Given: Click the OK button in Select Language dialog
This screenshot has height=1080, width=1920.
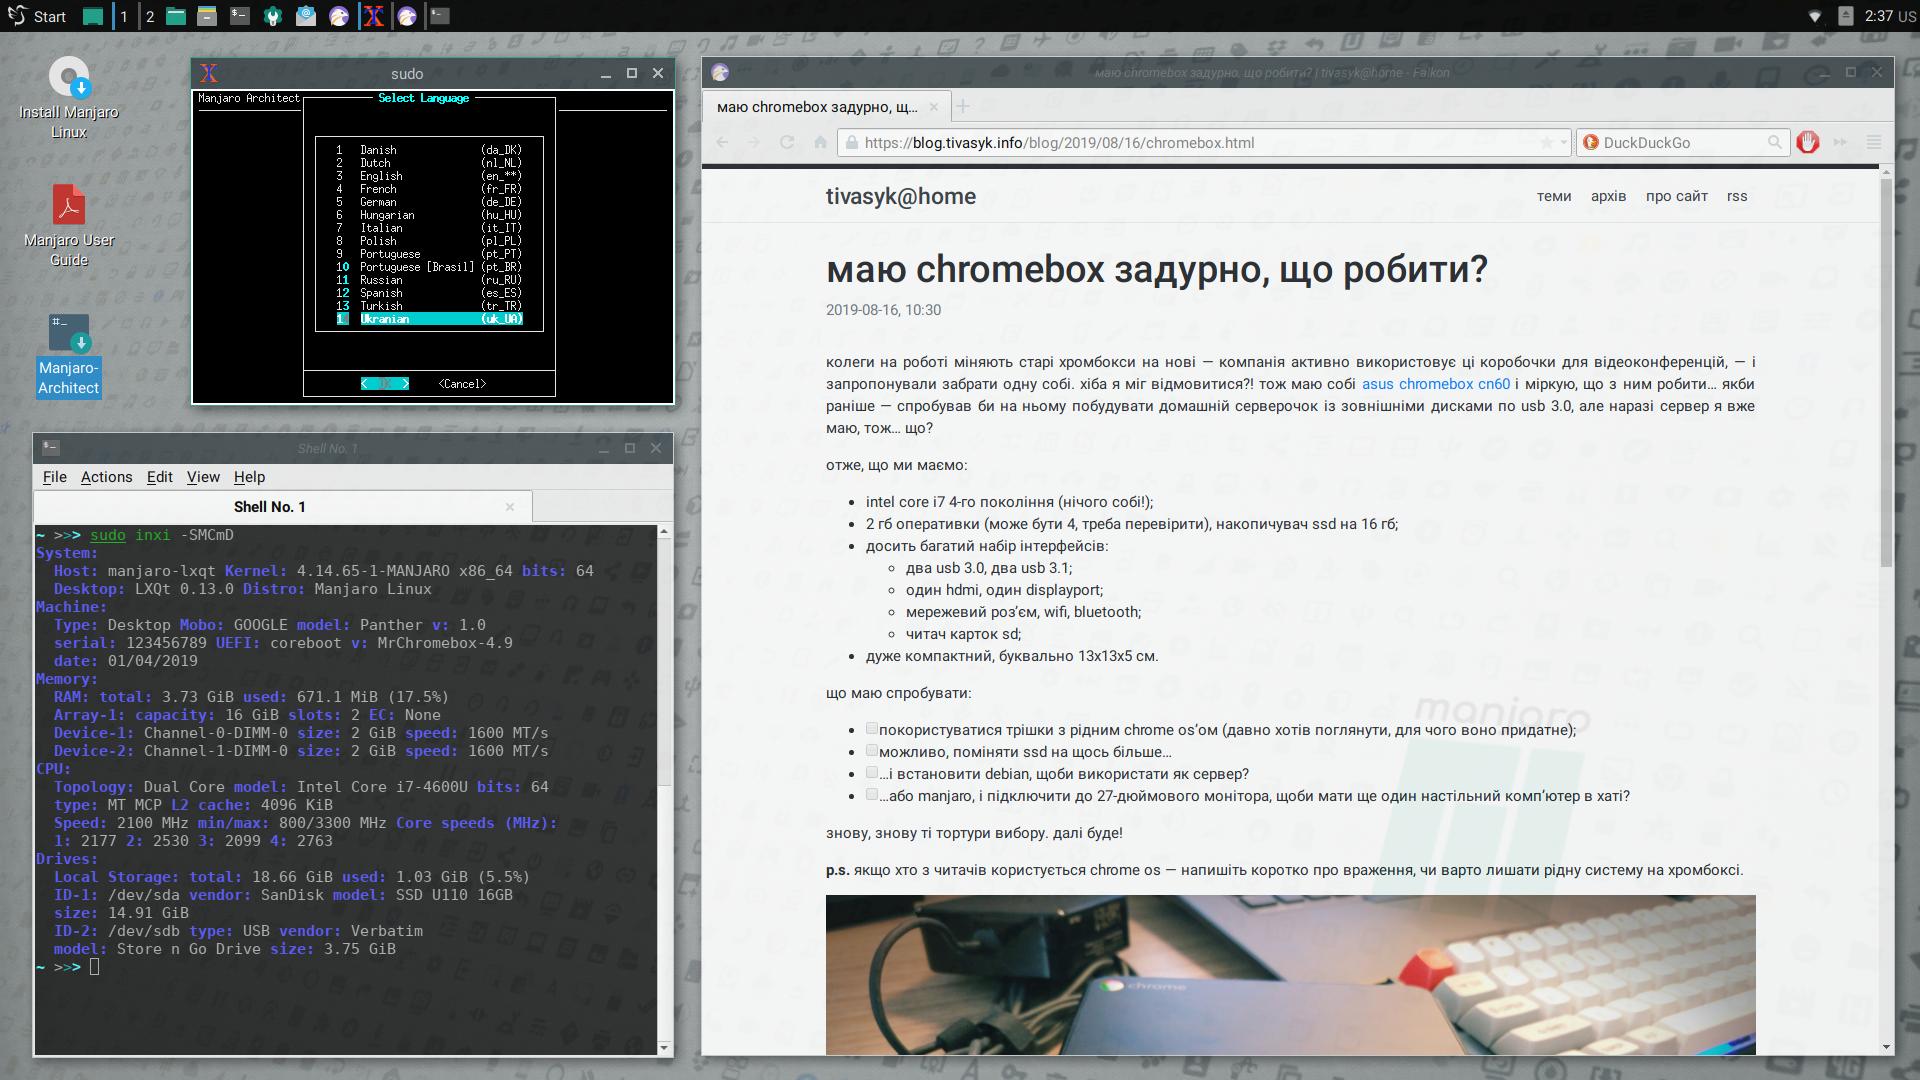Looking at the screenshot, I should click(x=385, y=384).
